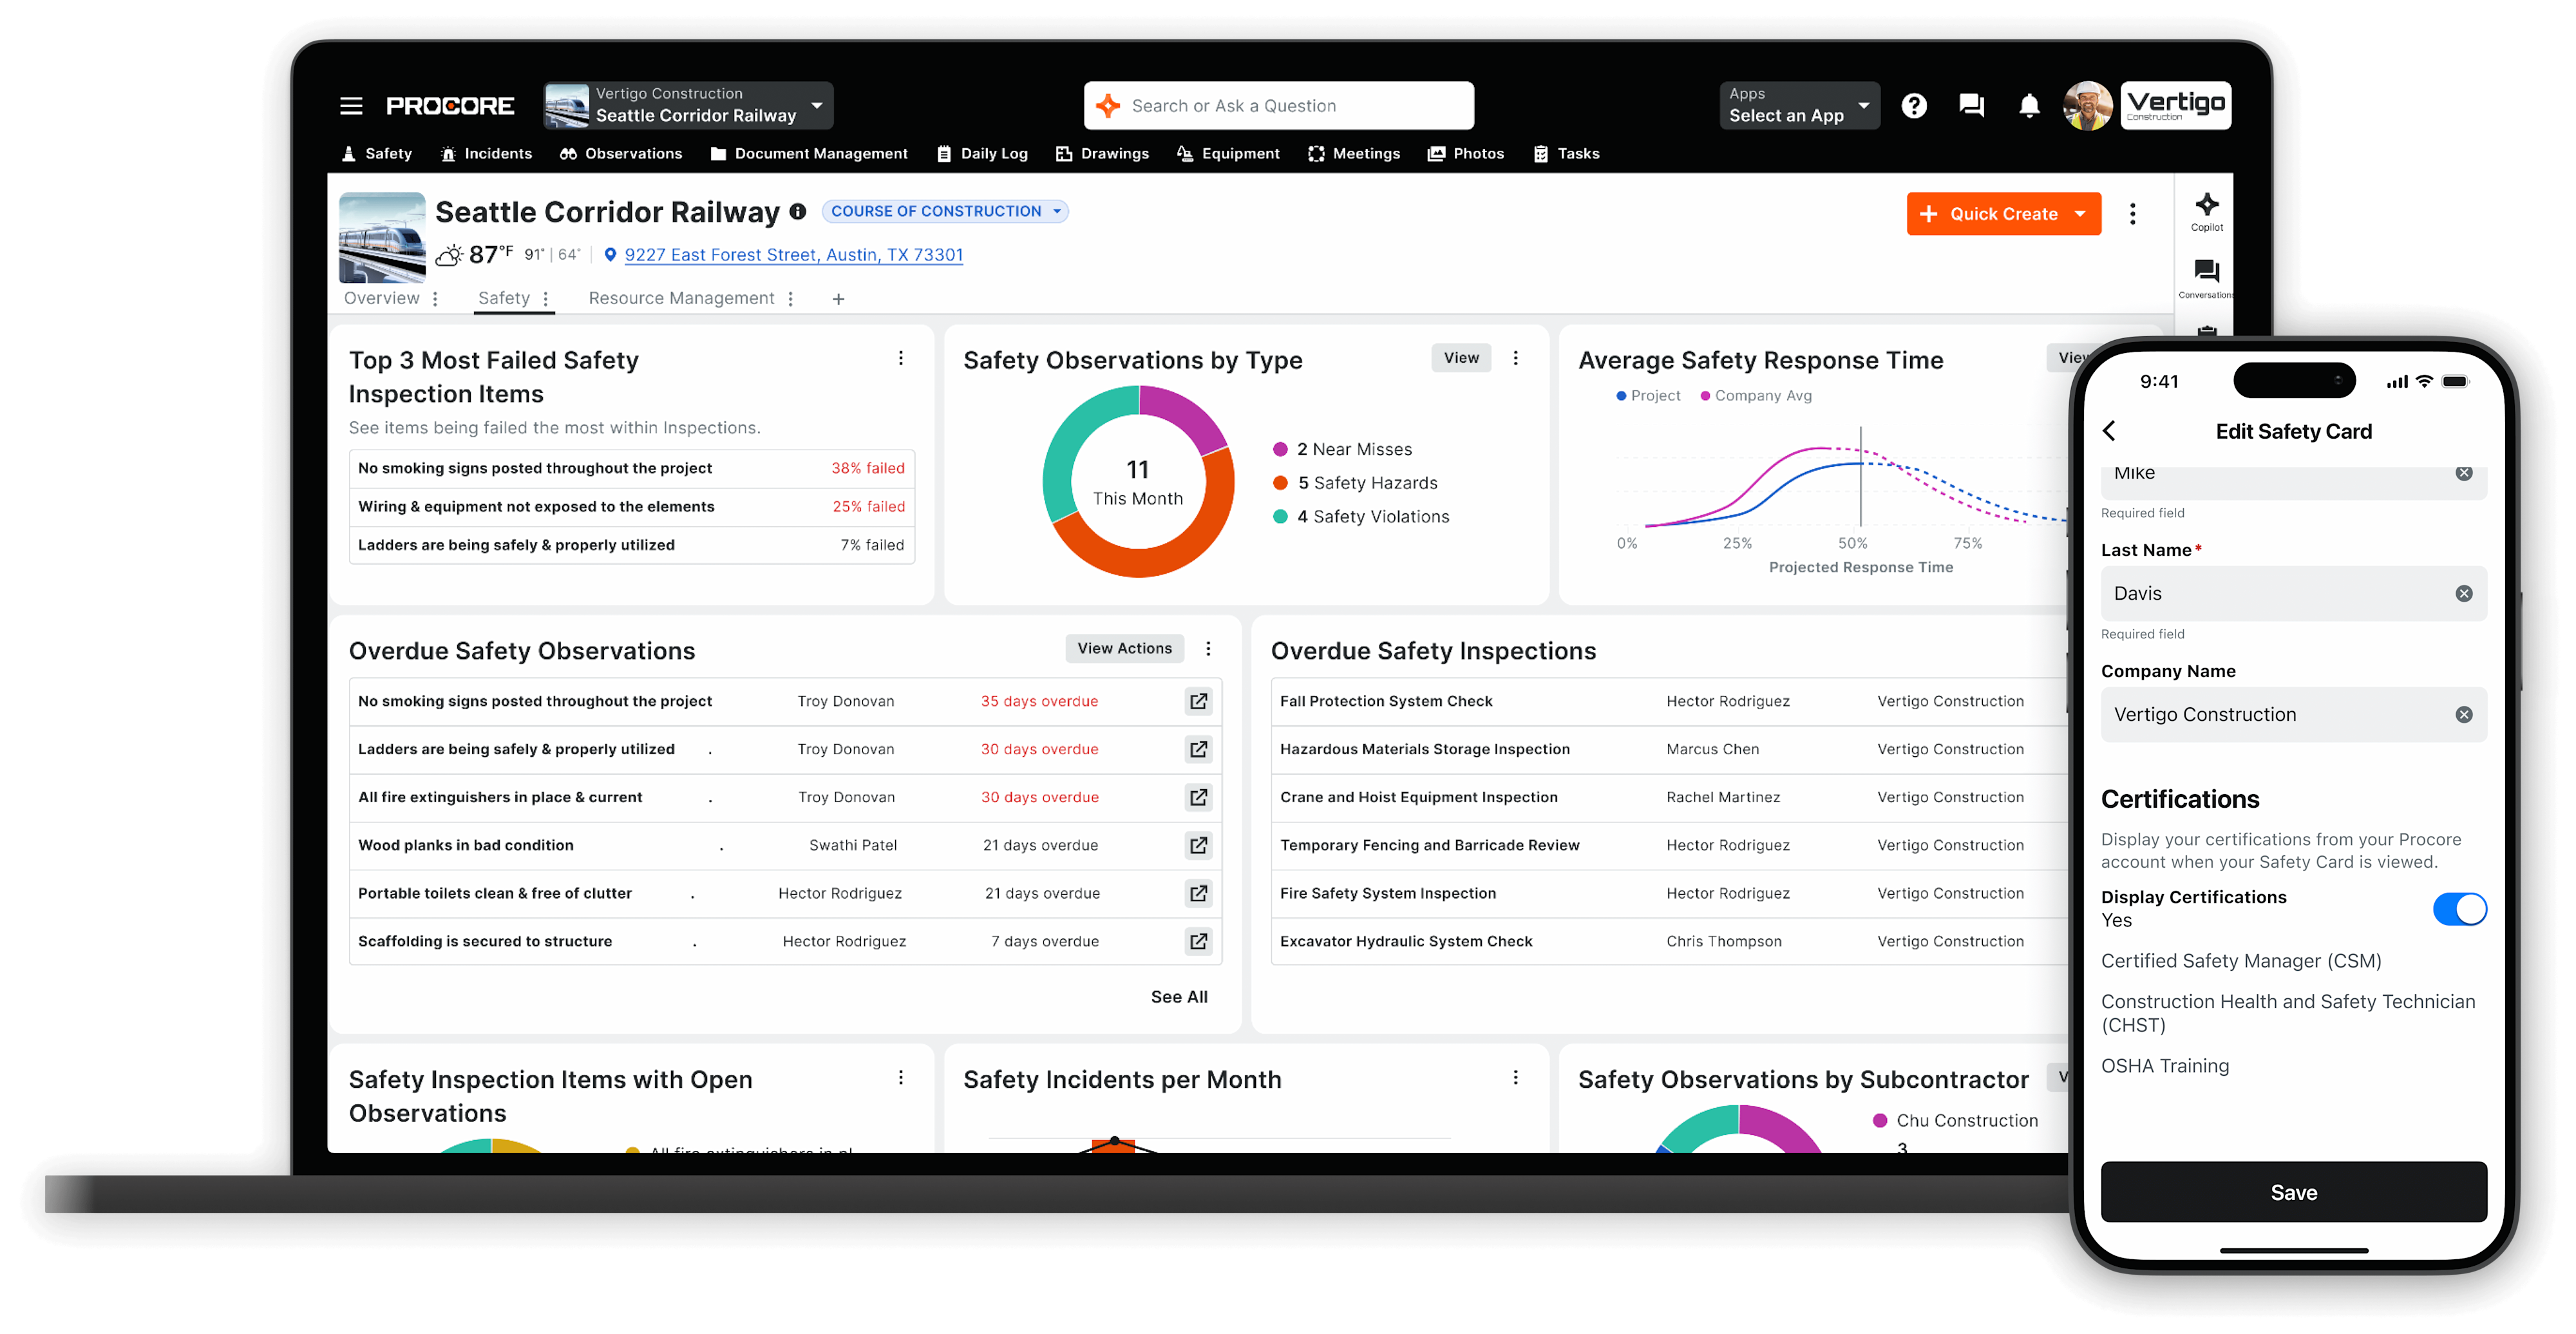Switch to the Resource Management tab
The width and height of the screenshot is (2576, 1334).
point(681,298)
